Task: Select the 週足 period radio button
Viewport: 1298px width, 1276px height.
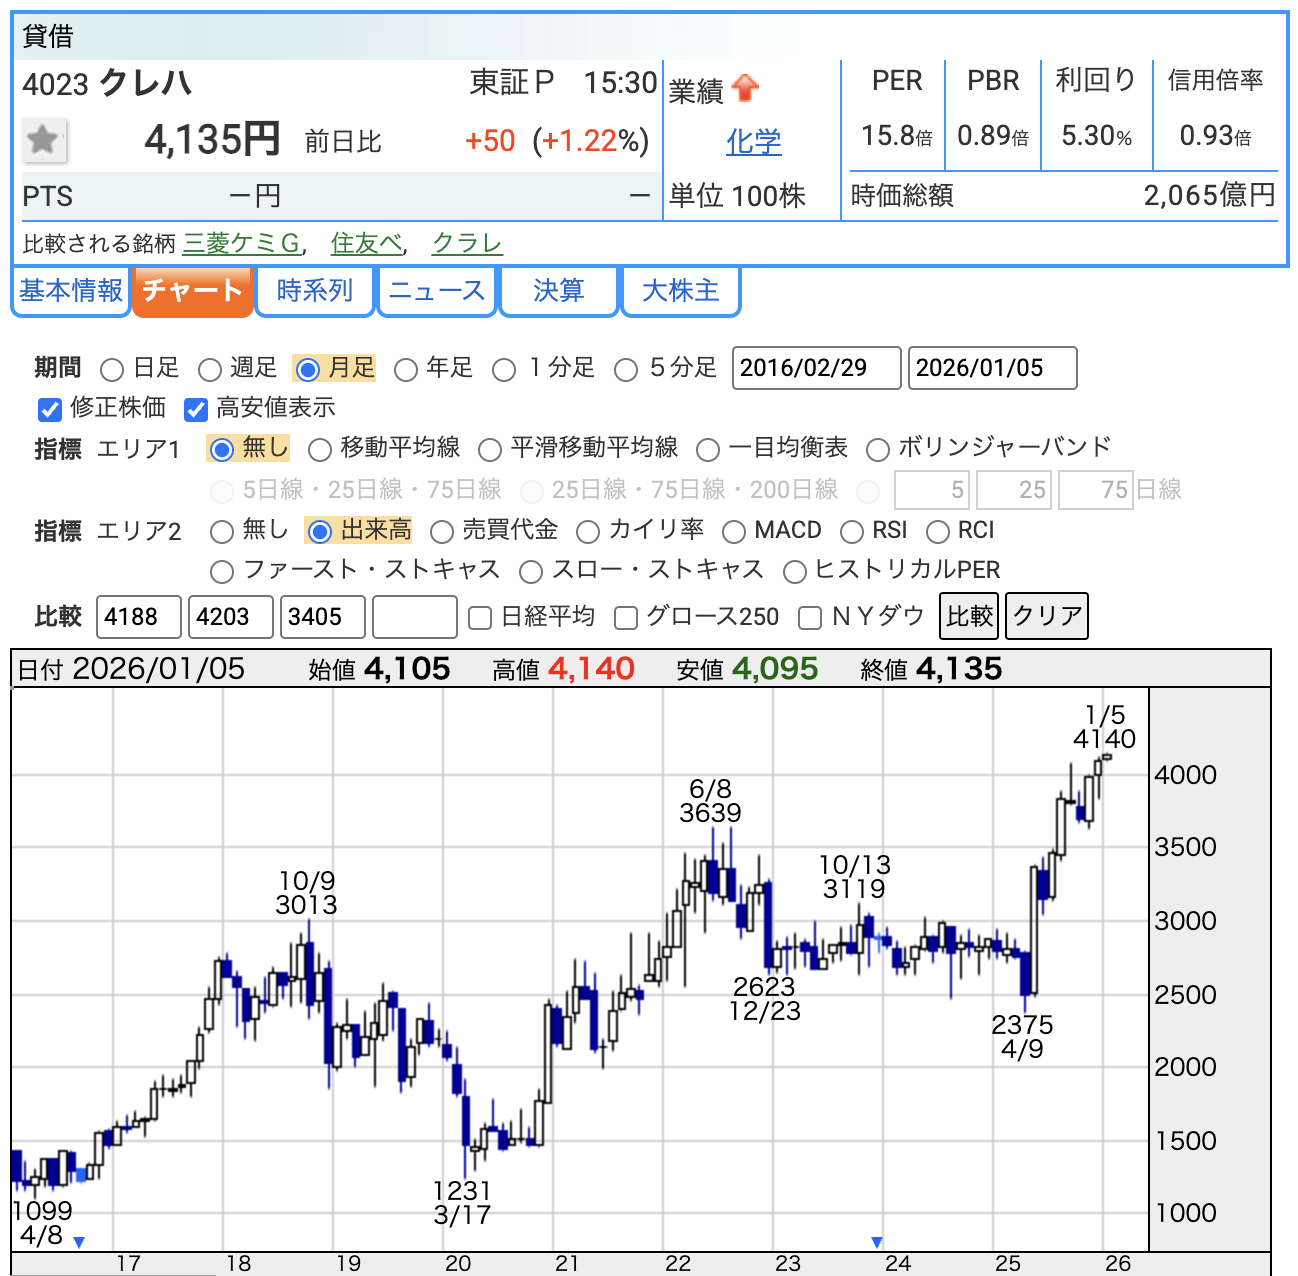Action: tap(210, 370)
